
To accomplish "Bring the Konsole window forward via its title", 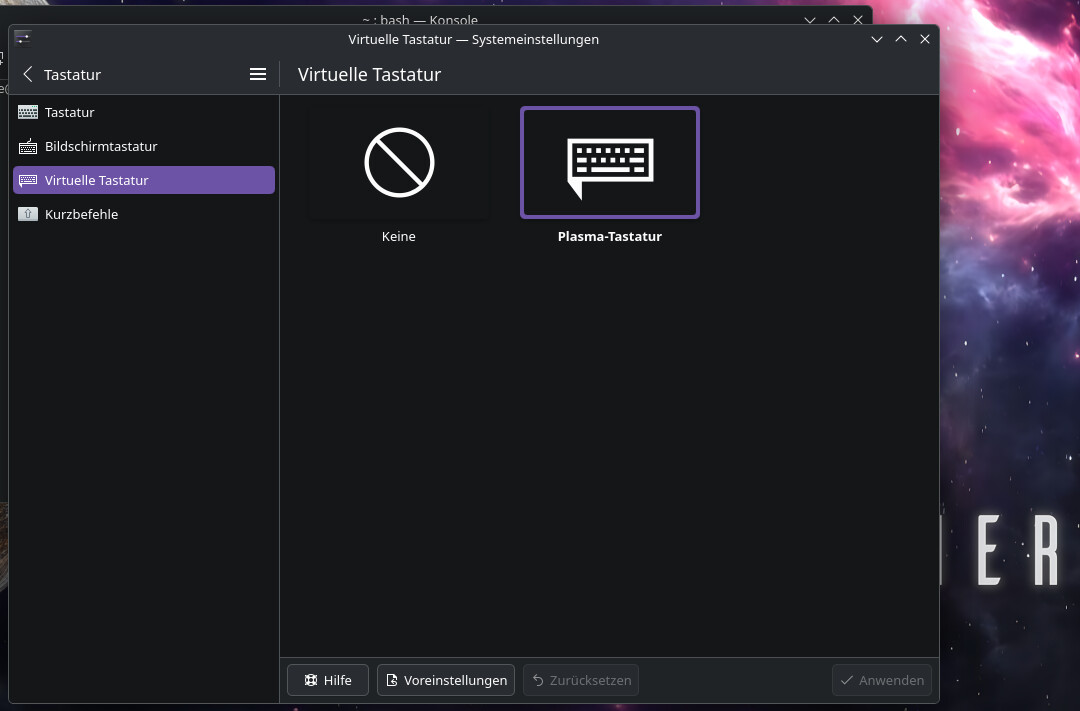I will (420, 19).
